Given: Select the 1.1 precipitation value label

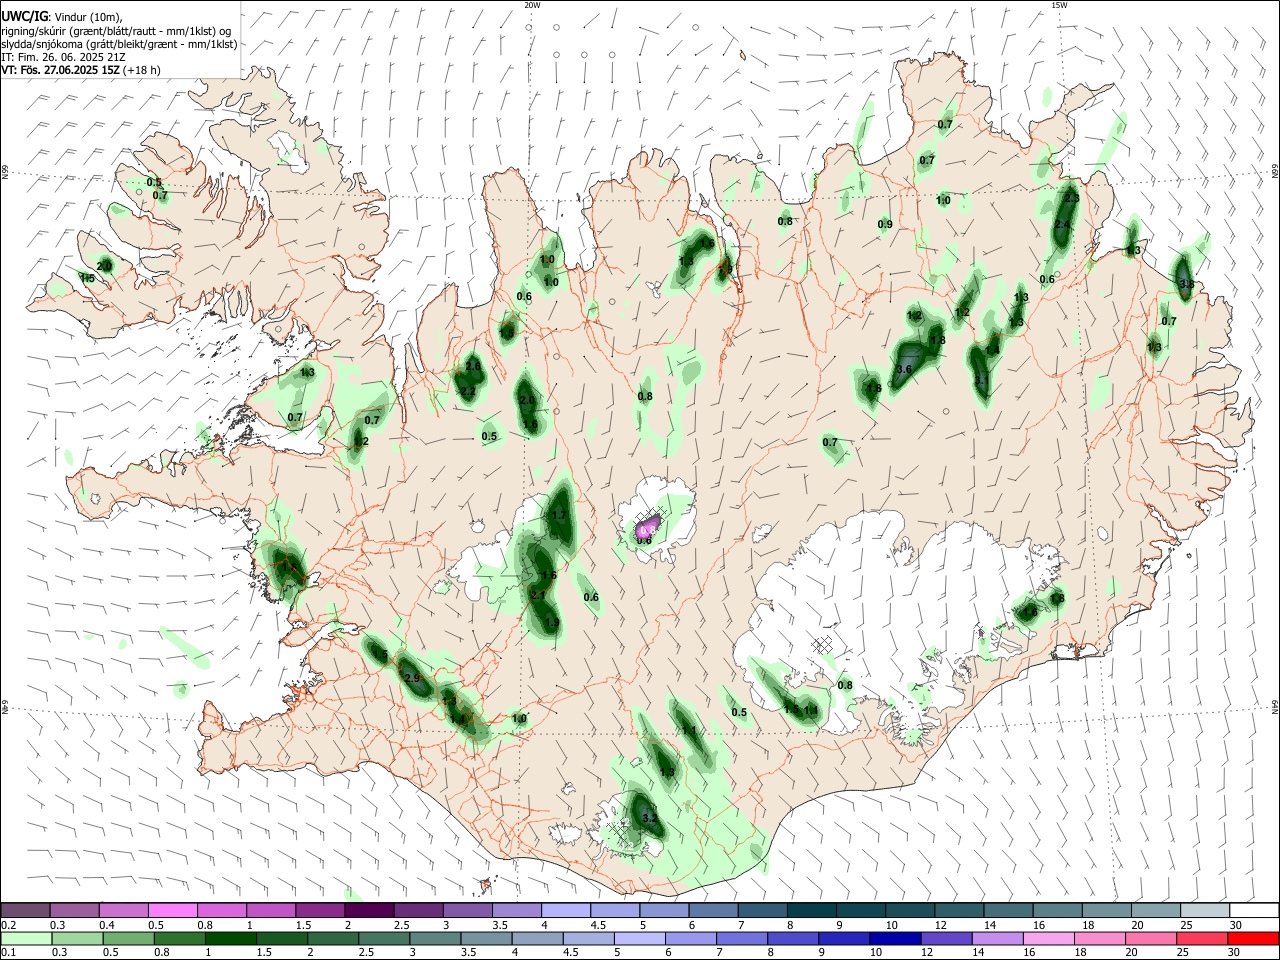Looking at the screenshot, I should [688, 731].
